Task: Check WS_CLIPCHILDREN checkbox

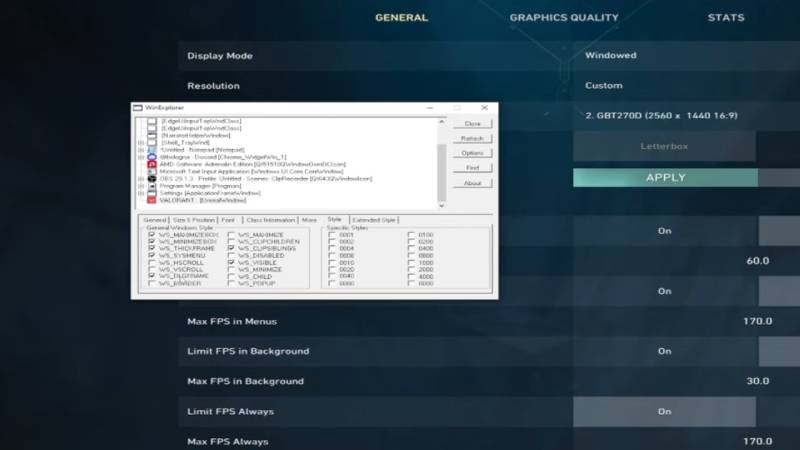Action: [x=231, y=241]
